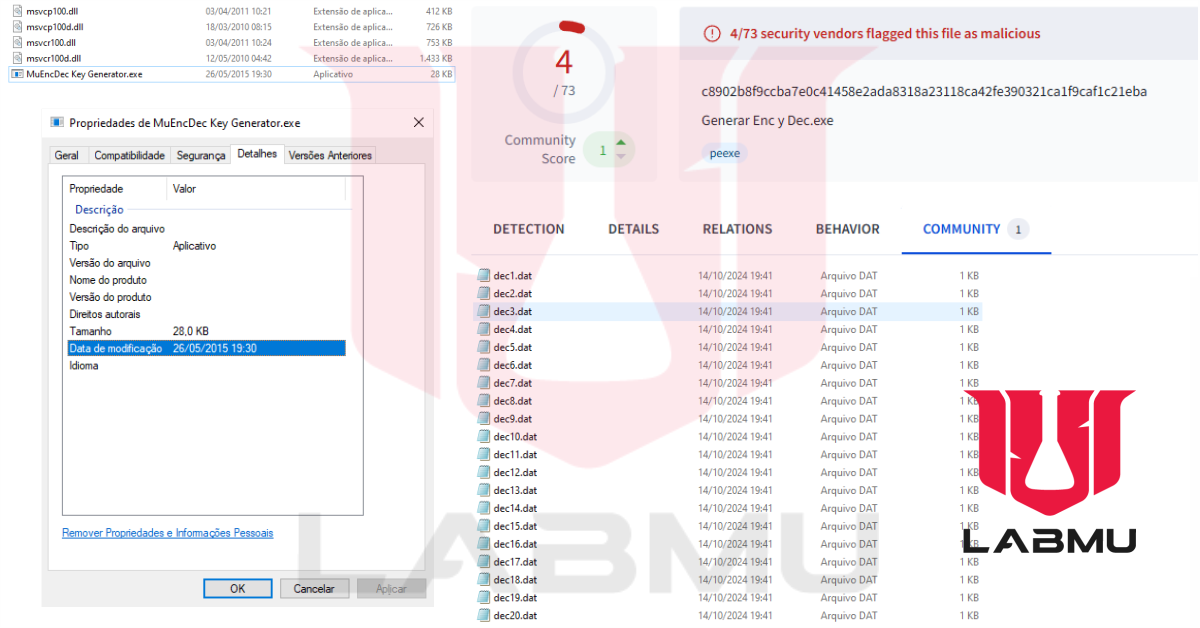
Task: Click the properties dialog title icon
Action: tap(56, 123)
